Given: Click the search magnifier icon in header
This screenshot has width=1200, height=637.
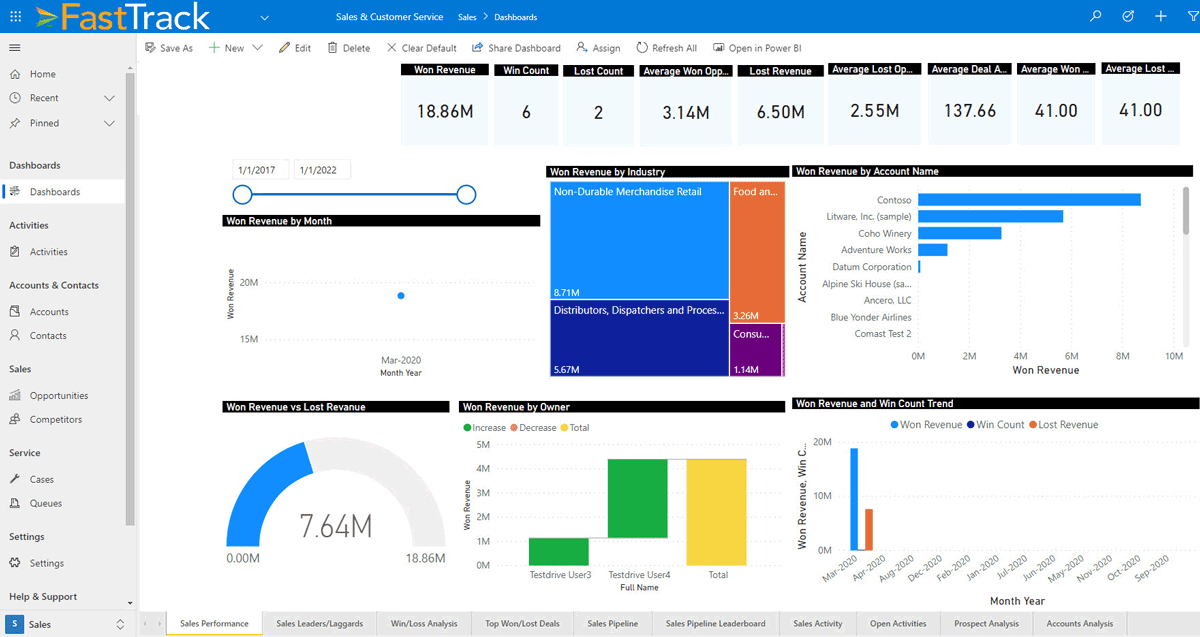Looking at the screenshot, I should 1096,17.
